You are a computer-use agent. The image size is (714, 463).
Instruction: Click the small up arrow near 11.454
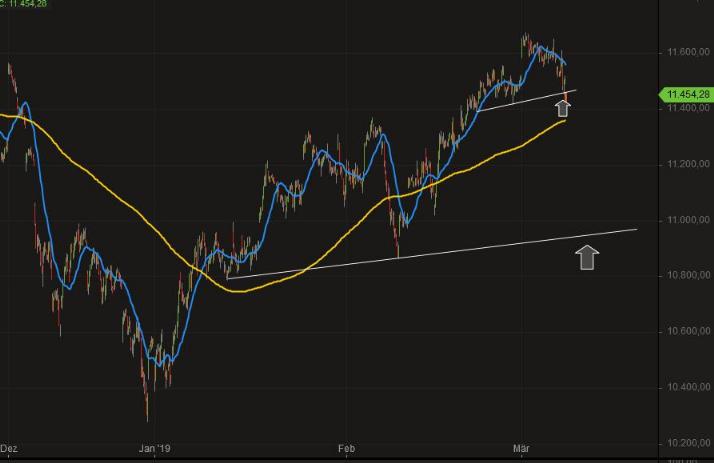point(564,107)
